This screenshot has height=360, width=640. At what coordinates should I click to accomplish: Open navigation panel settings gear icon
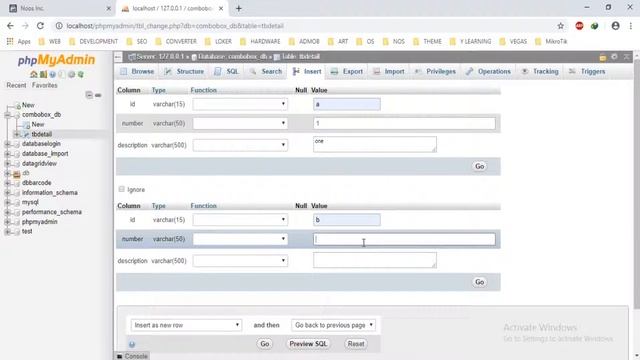pos(71,74)
